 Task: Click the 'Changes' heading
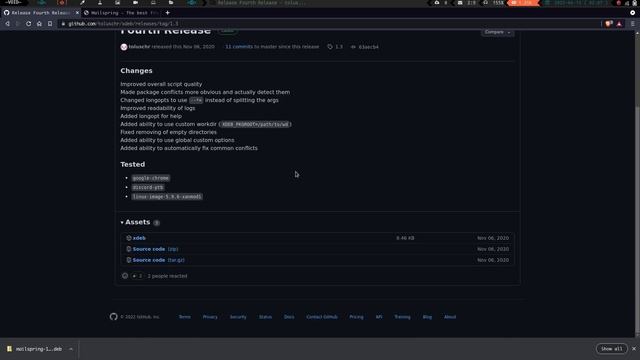(x=136, y=71)
